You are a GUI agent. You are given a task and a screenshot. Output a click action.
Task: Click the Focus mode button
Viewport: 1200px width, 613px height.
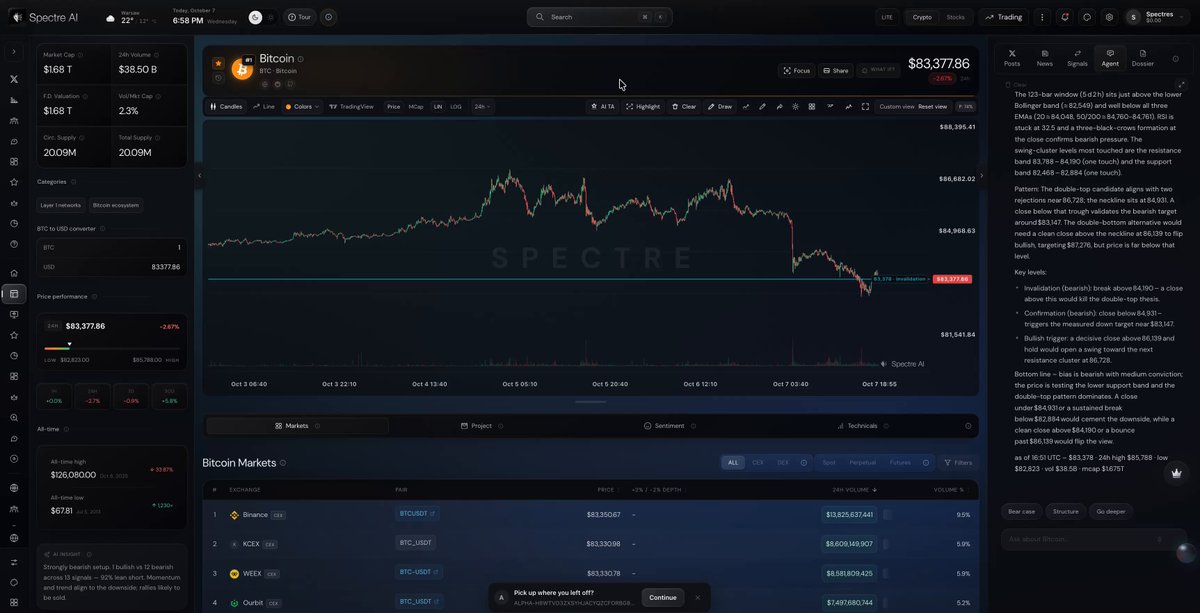[x=797, y=70]
